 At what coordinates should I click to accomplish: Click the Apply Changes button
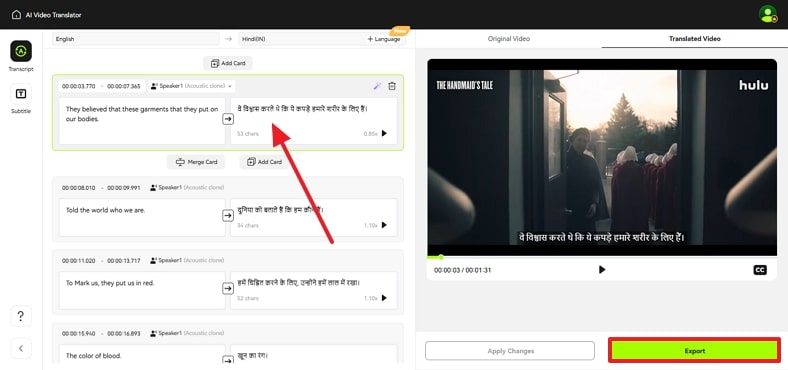(x=510, y=351)
